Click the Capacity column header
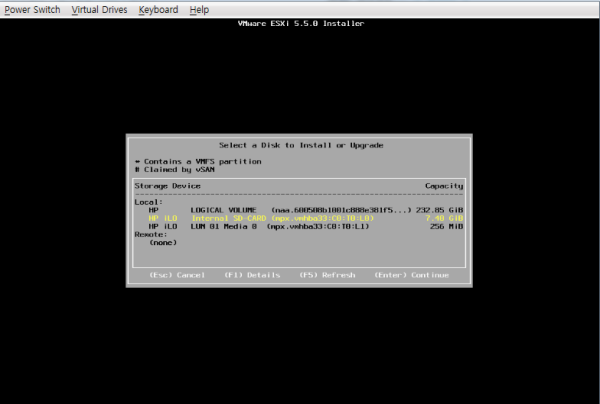 [x=444, y=186]
